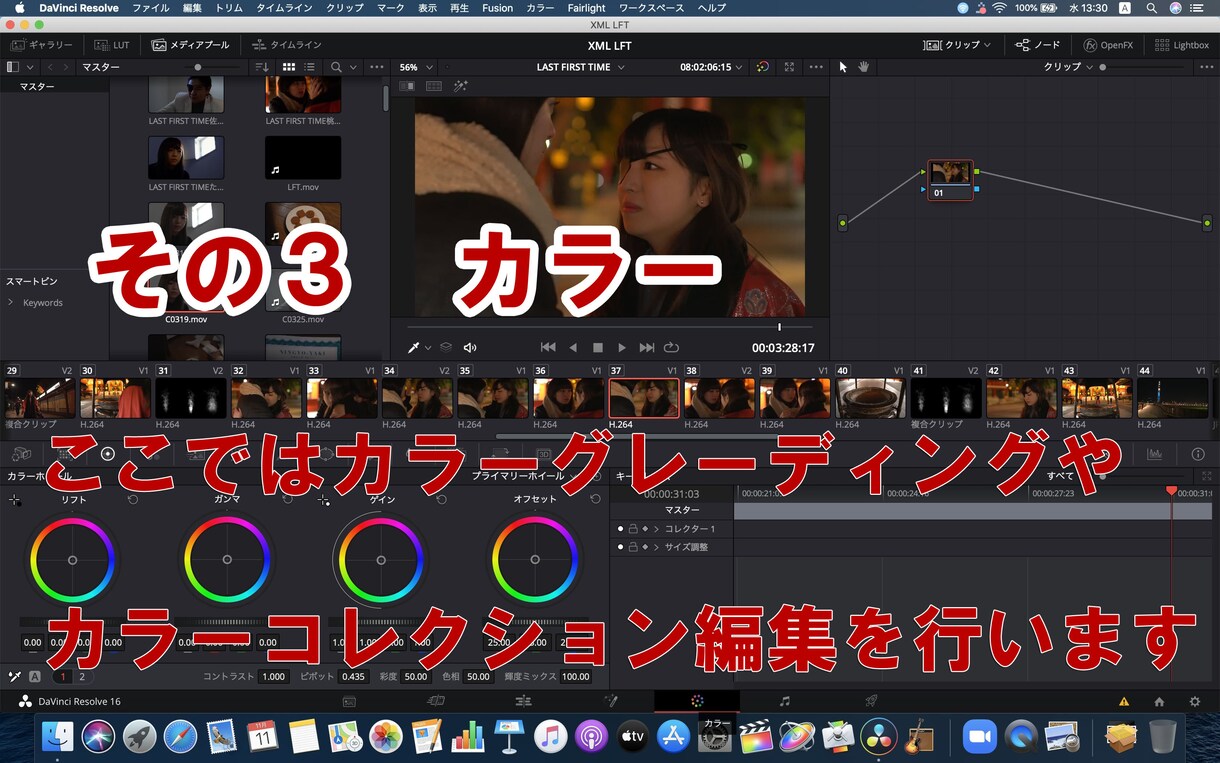Toggle the コレクター1 keyframe enable dot
Viewport: 1220px width, 763px height.
(x=620, y=529)
